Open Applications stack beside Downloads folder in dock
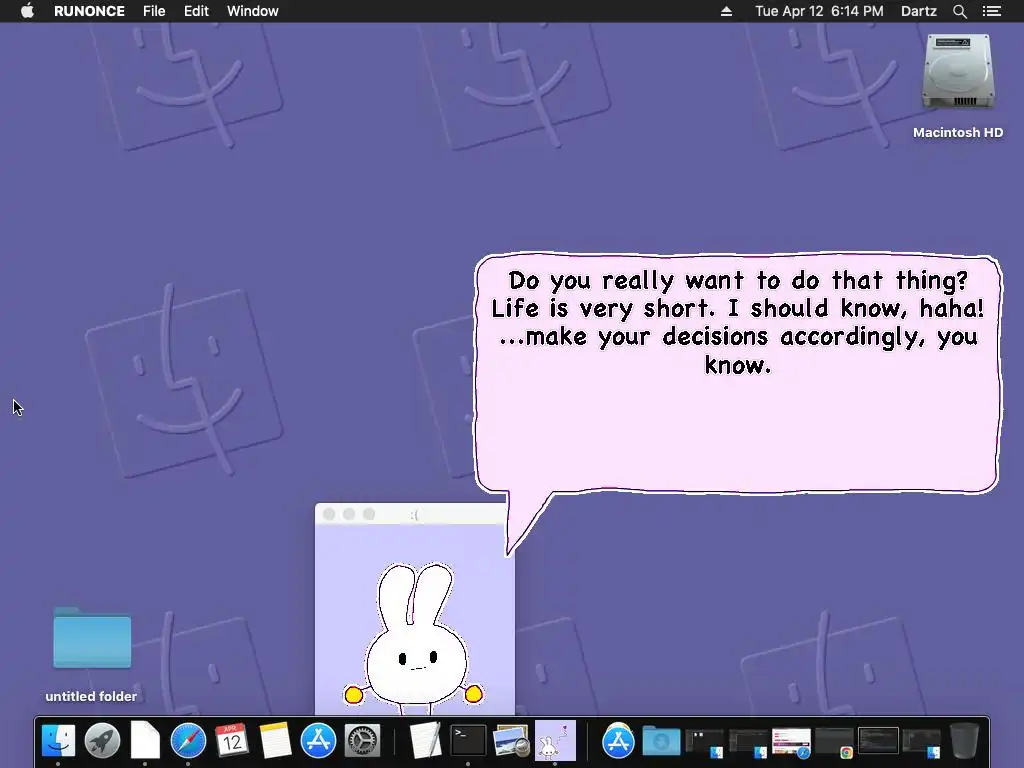The width and height of the screenshot is (1024, 768). pos(618,741)
